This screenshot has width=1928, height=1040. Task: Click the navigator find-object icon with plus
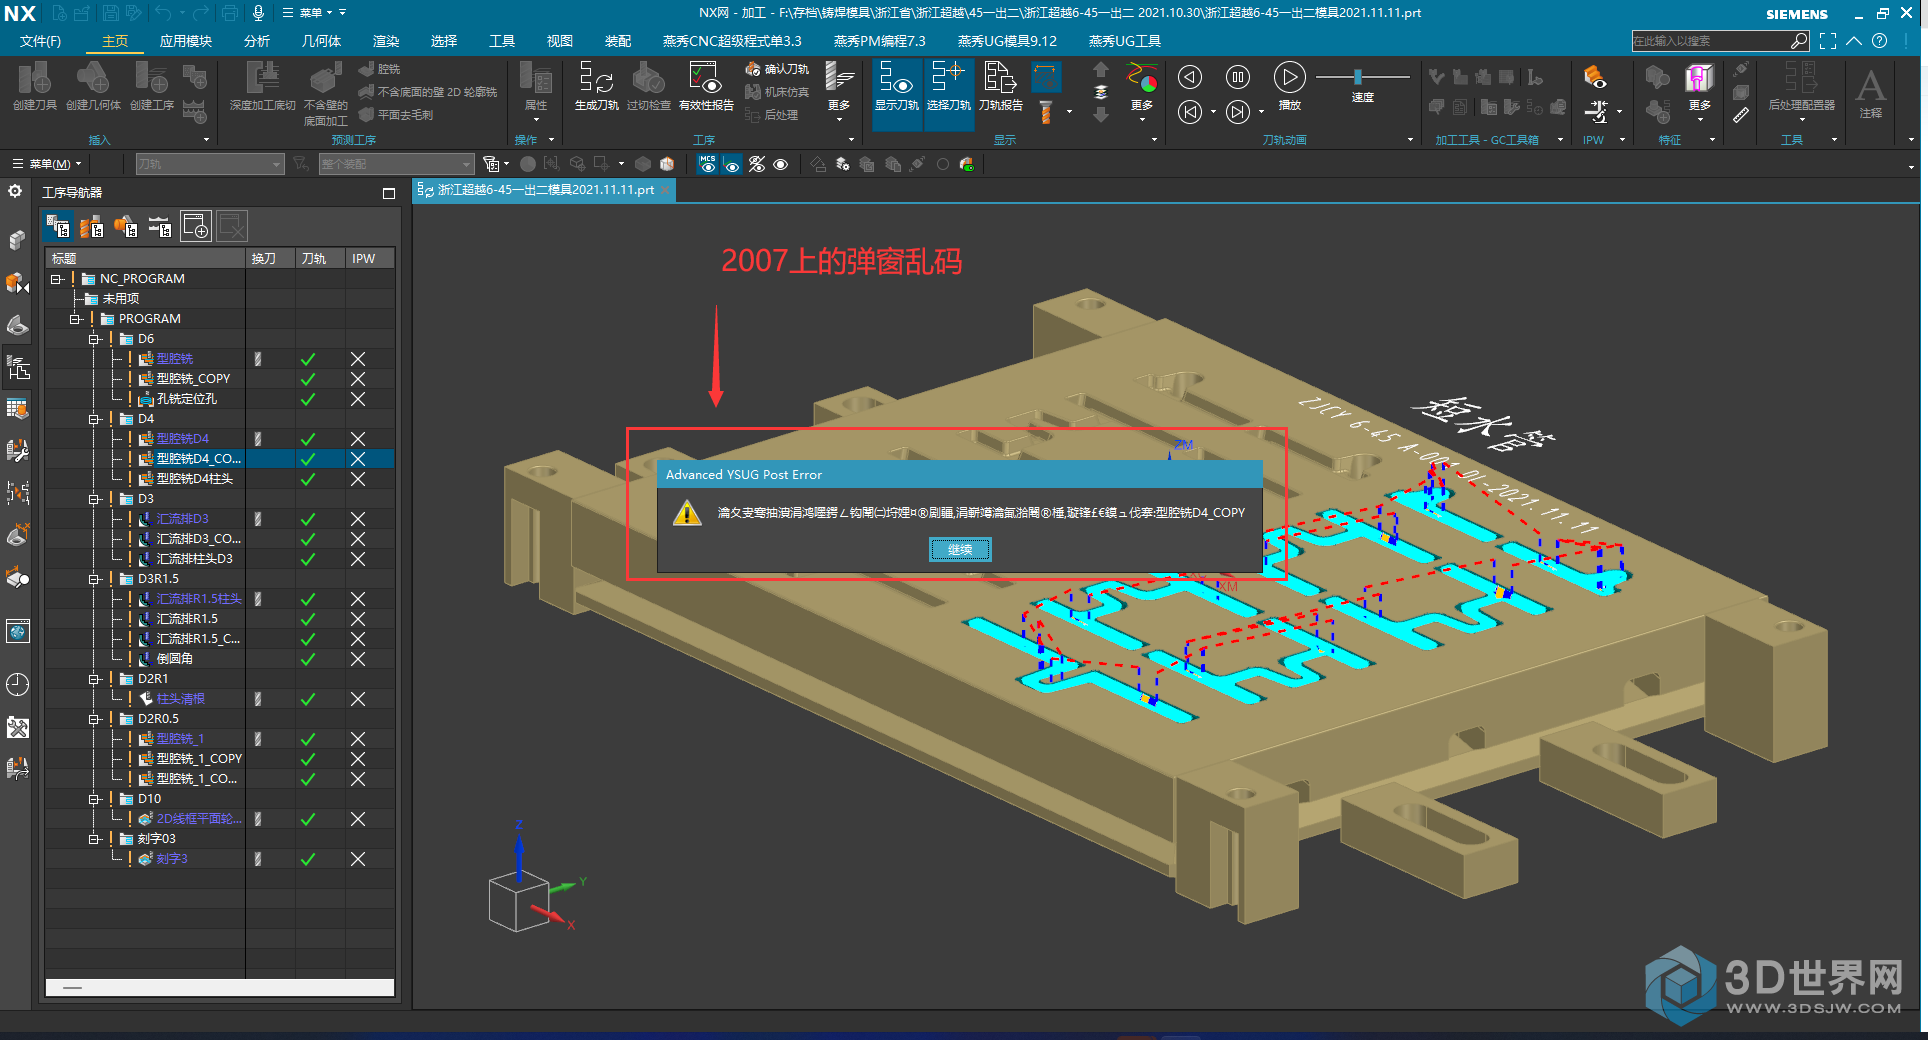point(196,227)
